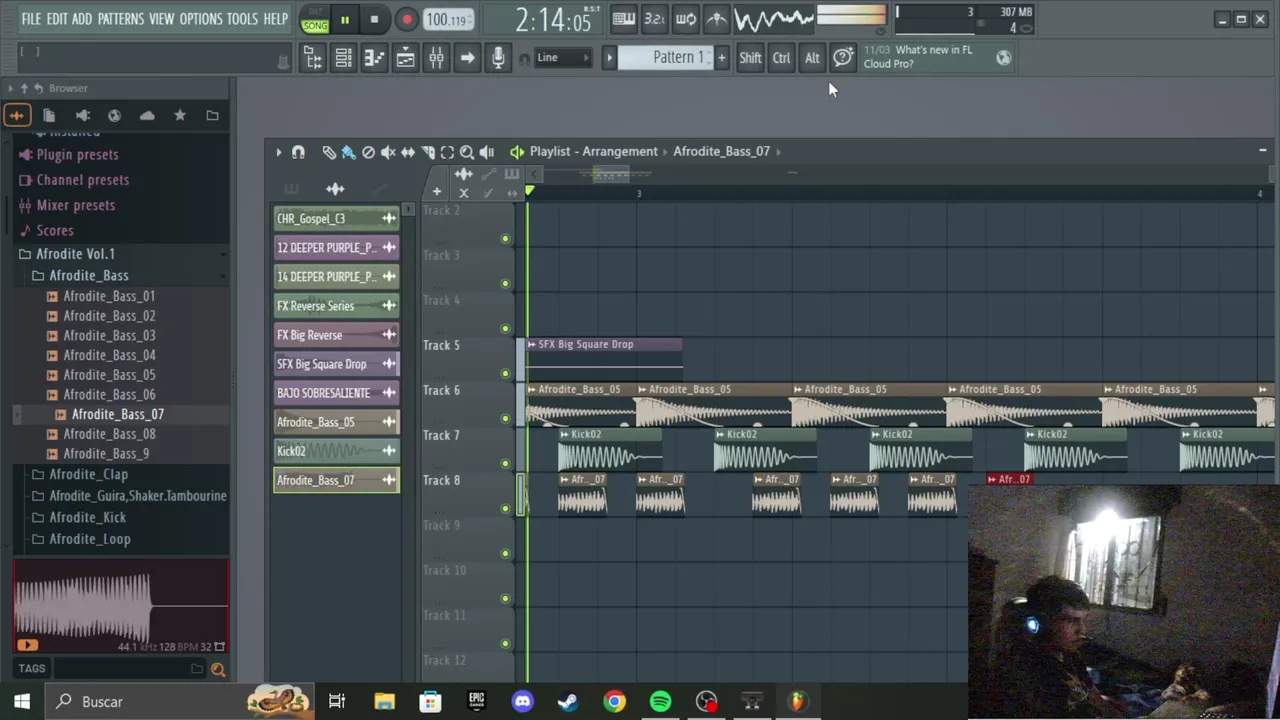Select the Draw pencil tool in Playlist
The height and width of the screenshot is (720, 1280).
point(329,152)
